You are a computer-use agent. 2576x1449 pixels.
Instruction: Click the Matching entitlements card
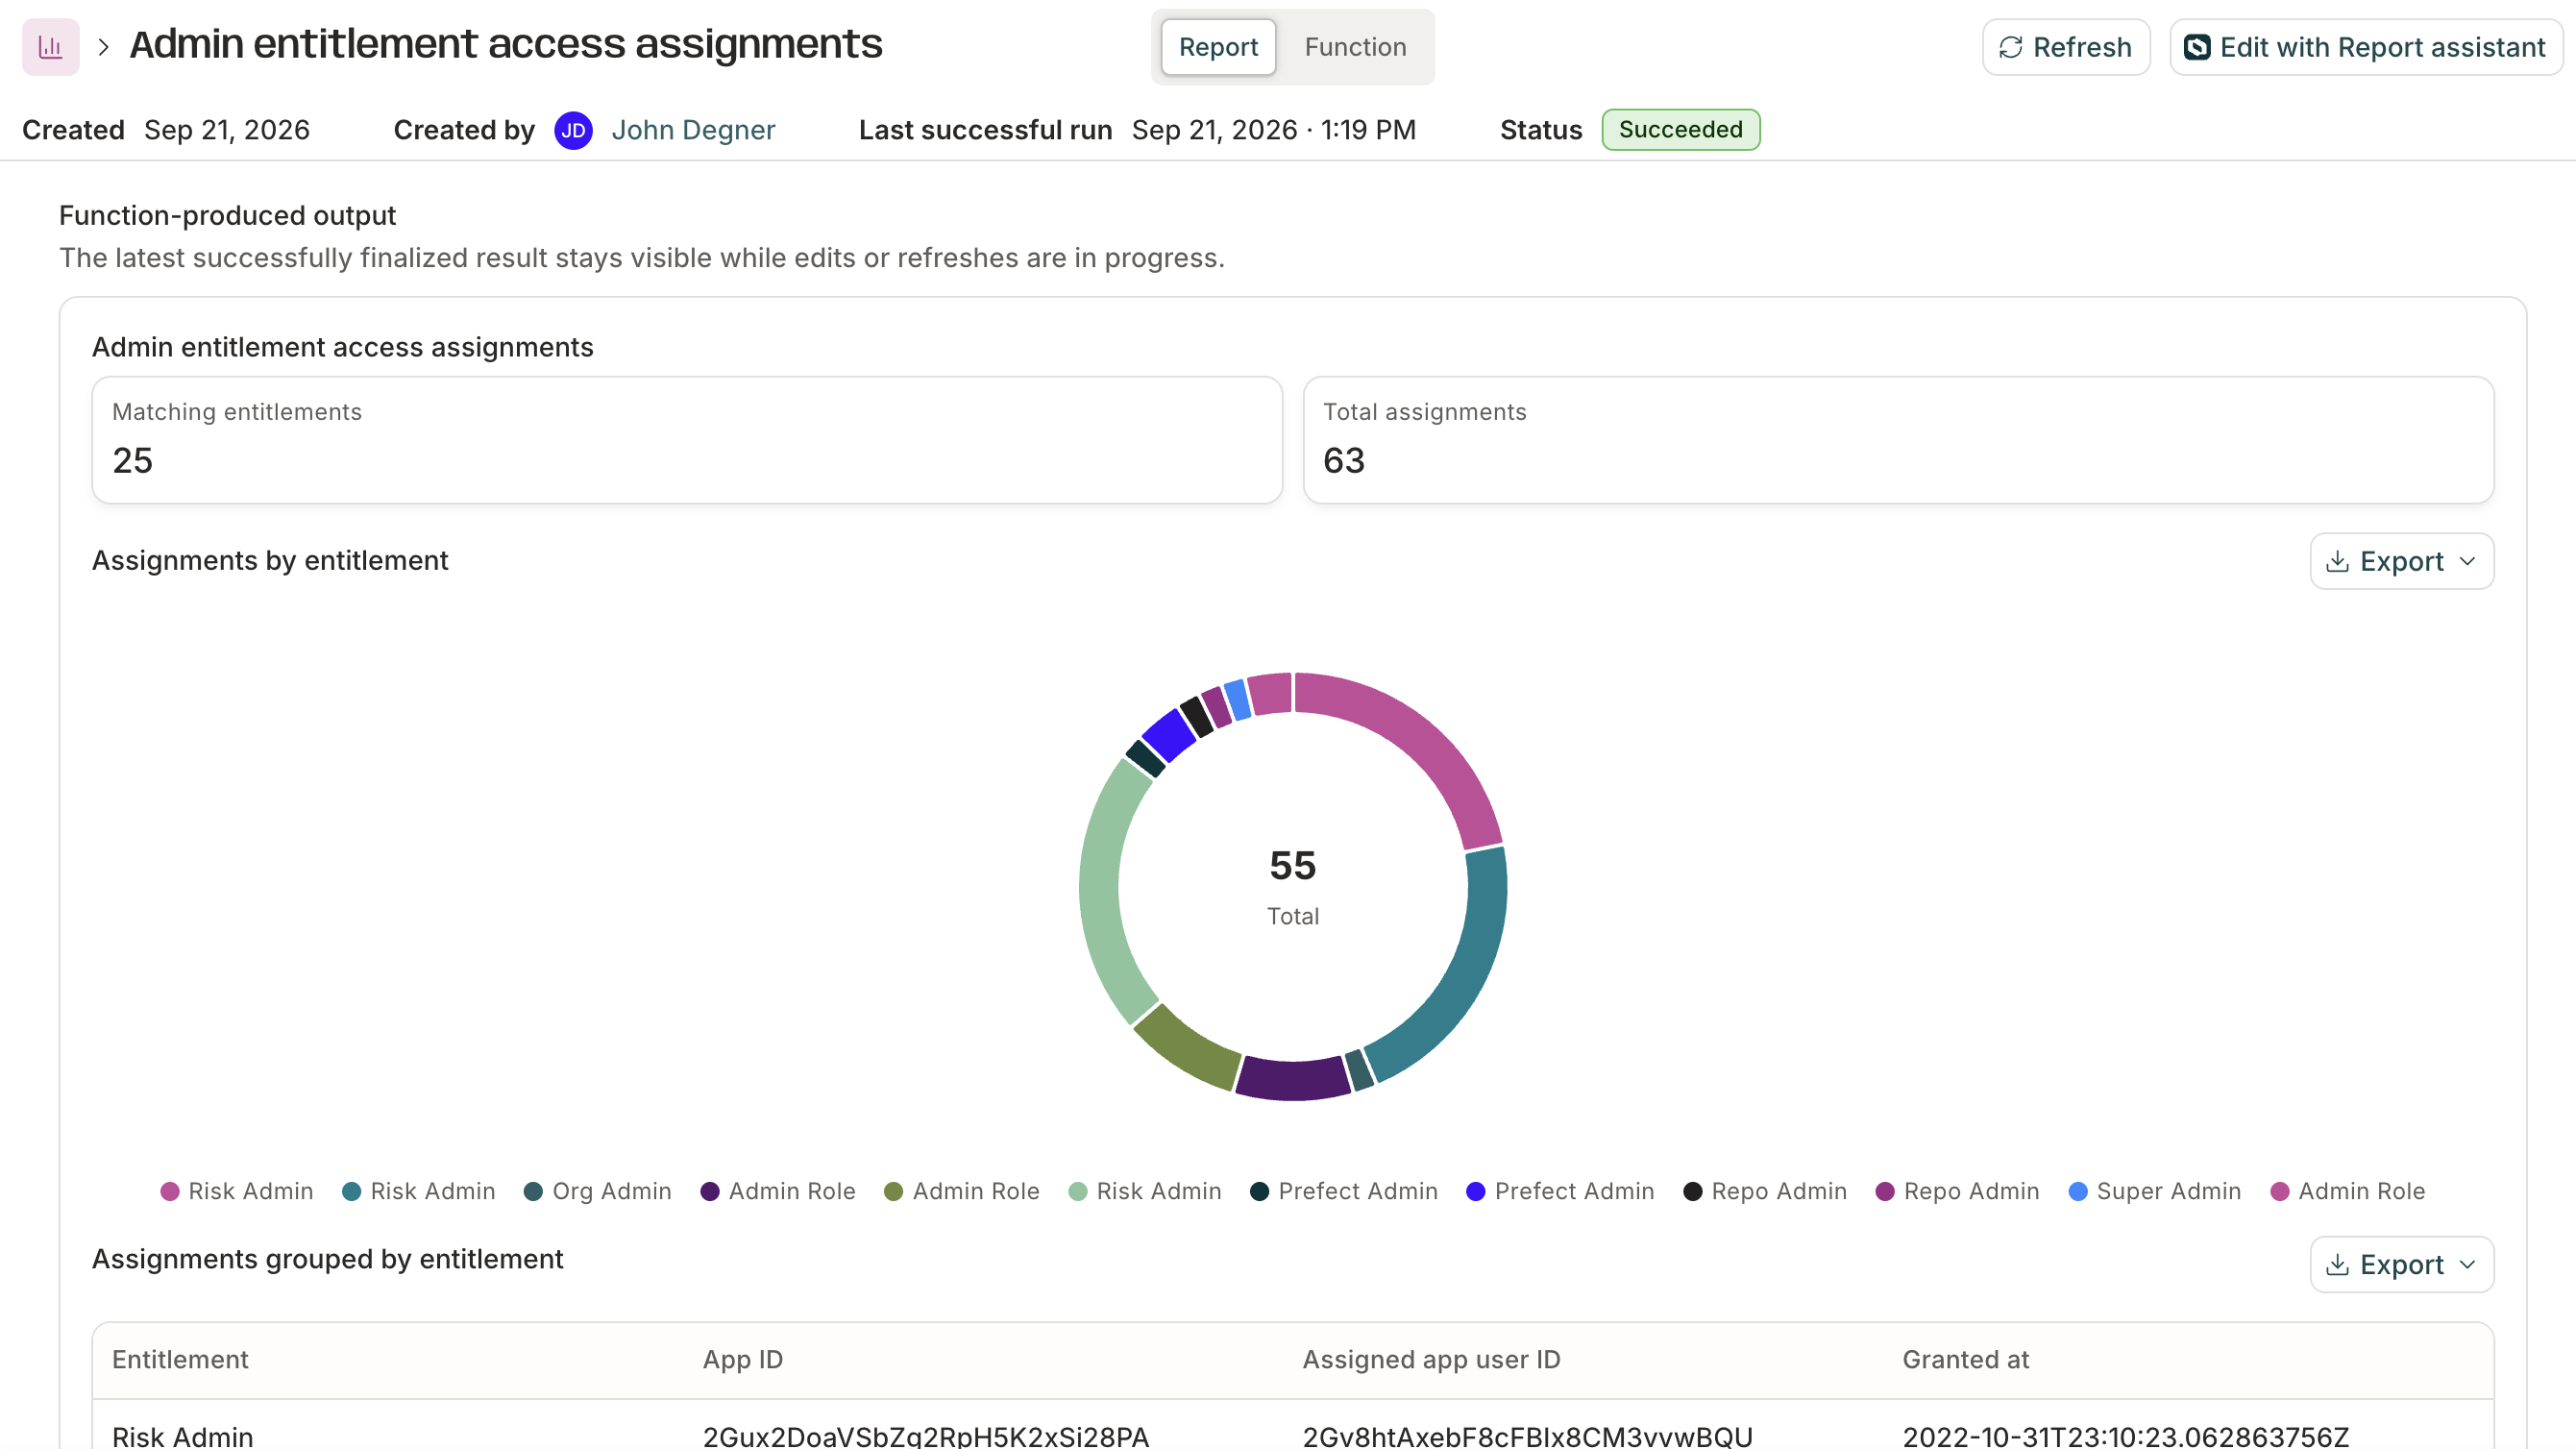687,440
